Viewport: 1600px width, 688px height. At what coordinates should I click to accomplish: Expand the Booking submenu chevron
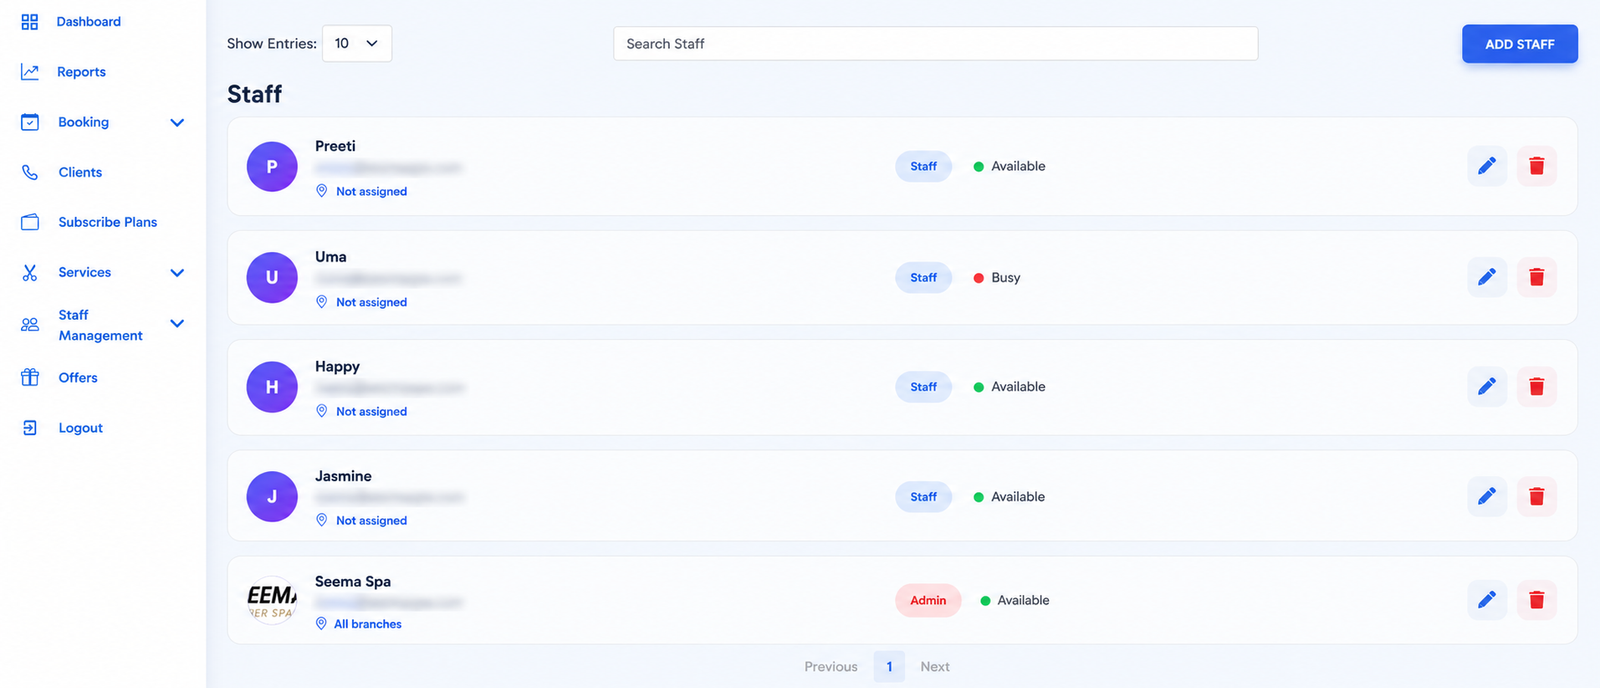pos(177,123)
